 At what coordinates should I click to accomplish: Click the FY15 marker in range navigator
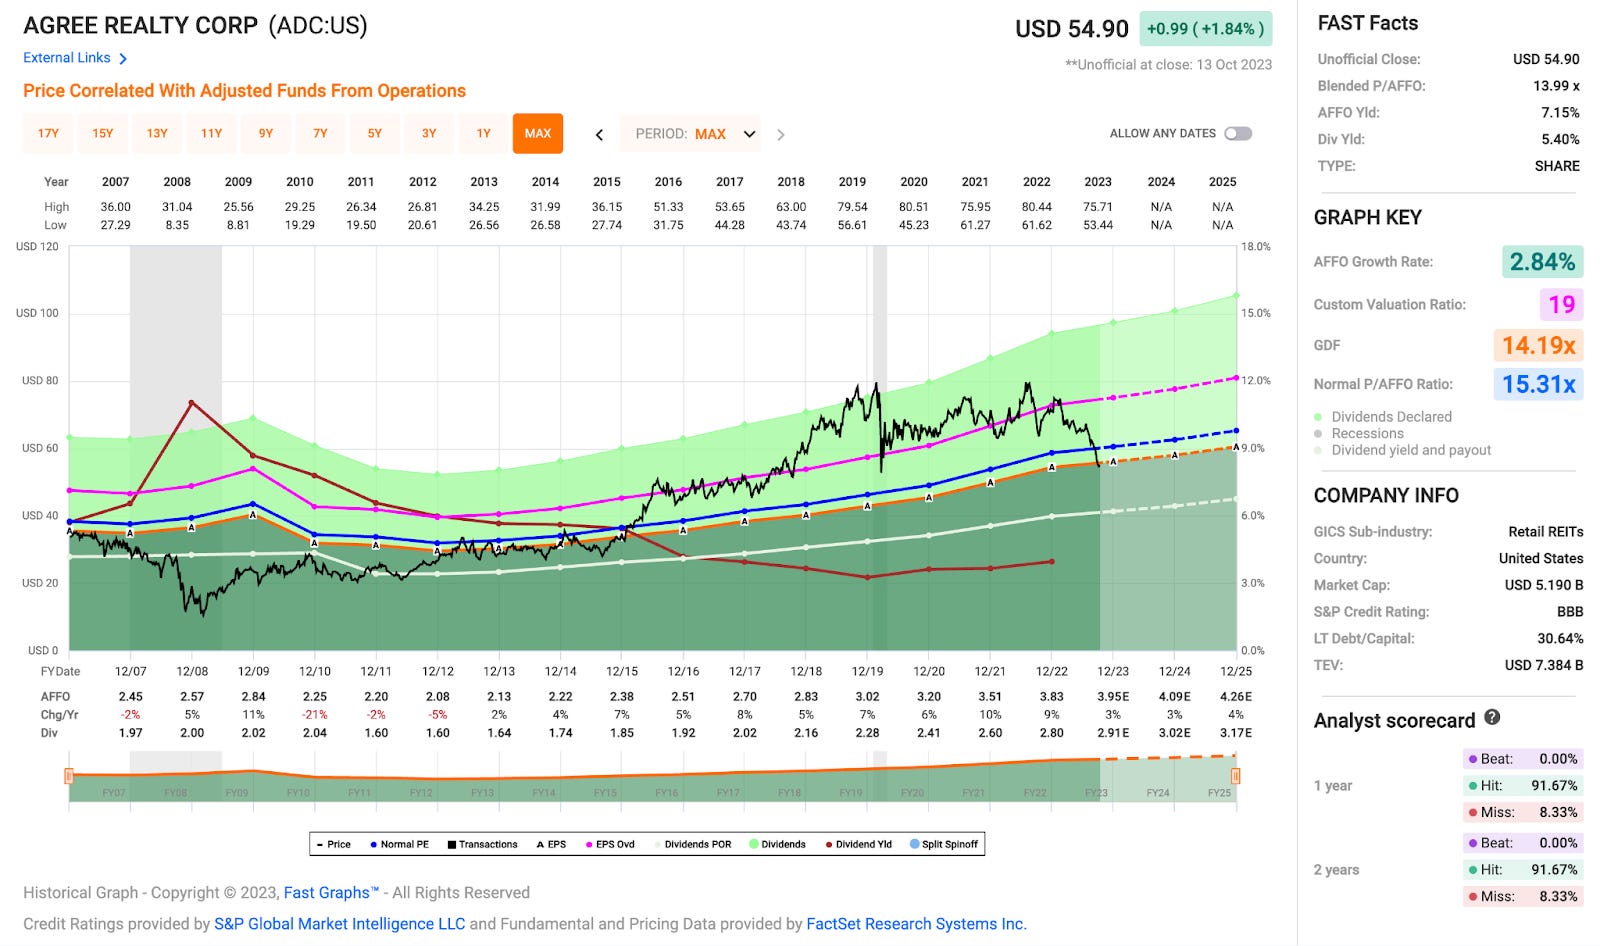pos(605,793)
